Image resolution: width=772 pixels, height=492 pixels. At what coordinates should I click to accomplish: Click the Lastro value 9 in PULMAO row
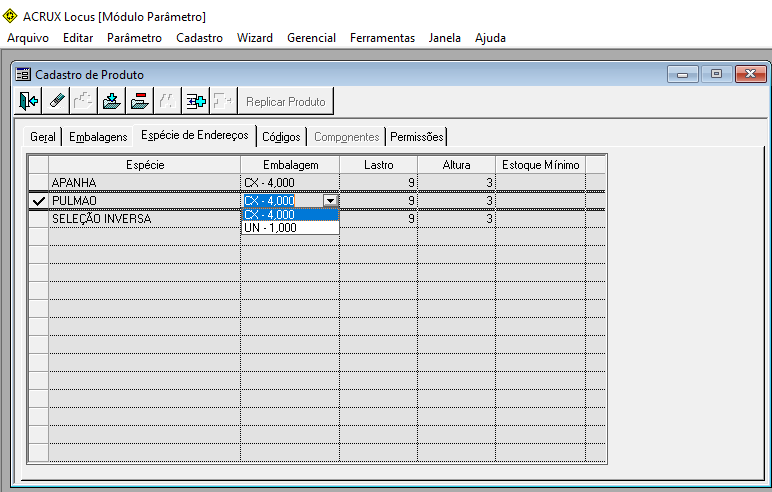click(378, 200)
